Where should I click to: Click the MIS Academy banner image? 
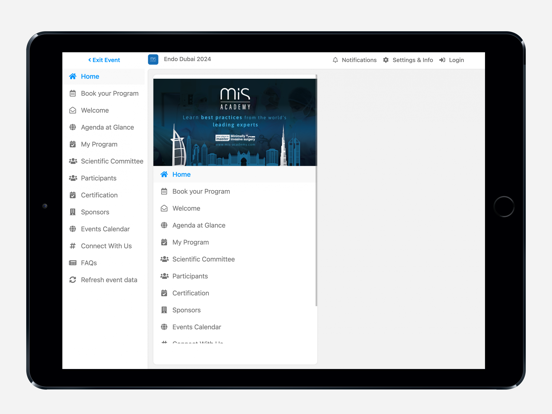[235, 122]
